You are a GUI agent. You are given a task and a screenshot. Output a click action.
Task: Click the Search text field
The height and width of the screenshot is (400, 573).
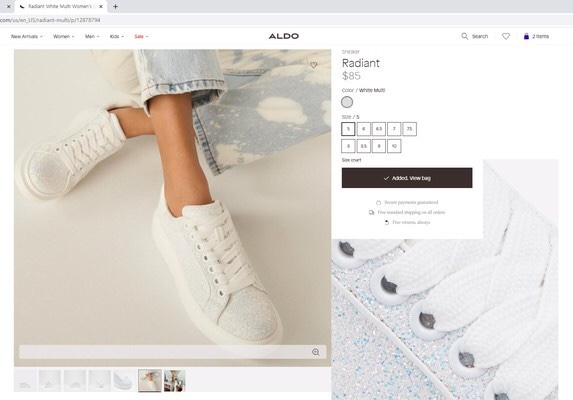pos(480,37)
